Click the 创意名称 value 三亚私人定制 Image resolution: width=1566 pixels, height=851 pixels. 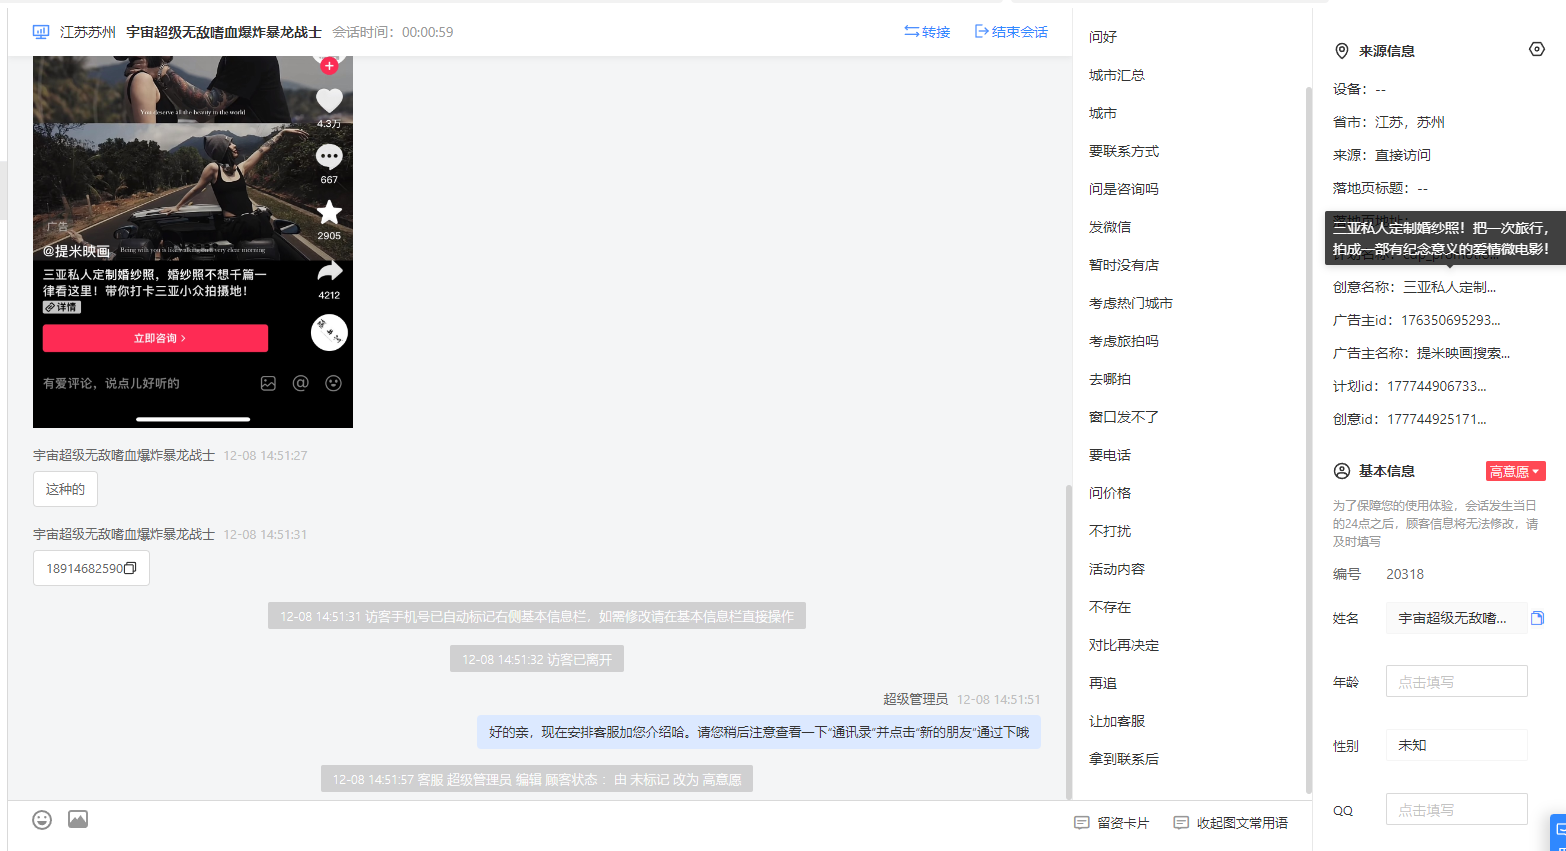click(x=1450, y=287)
